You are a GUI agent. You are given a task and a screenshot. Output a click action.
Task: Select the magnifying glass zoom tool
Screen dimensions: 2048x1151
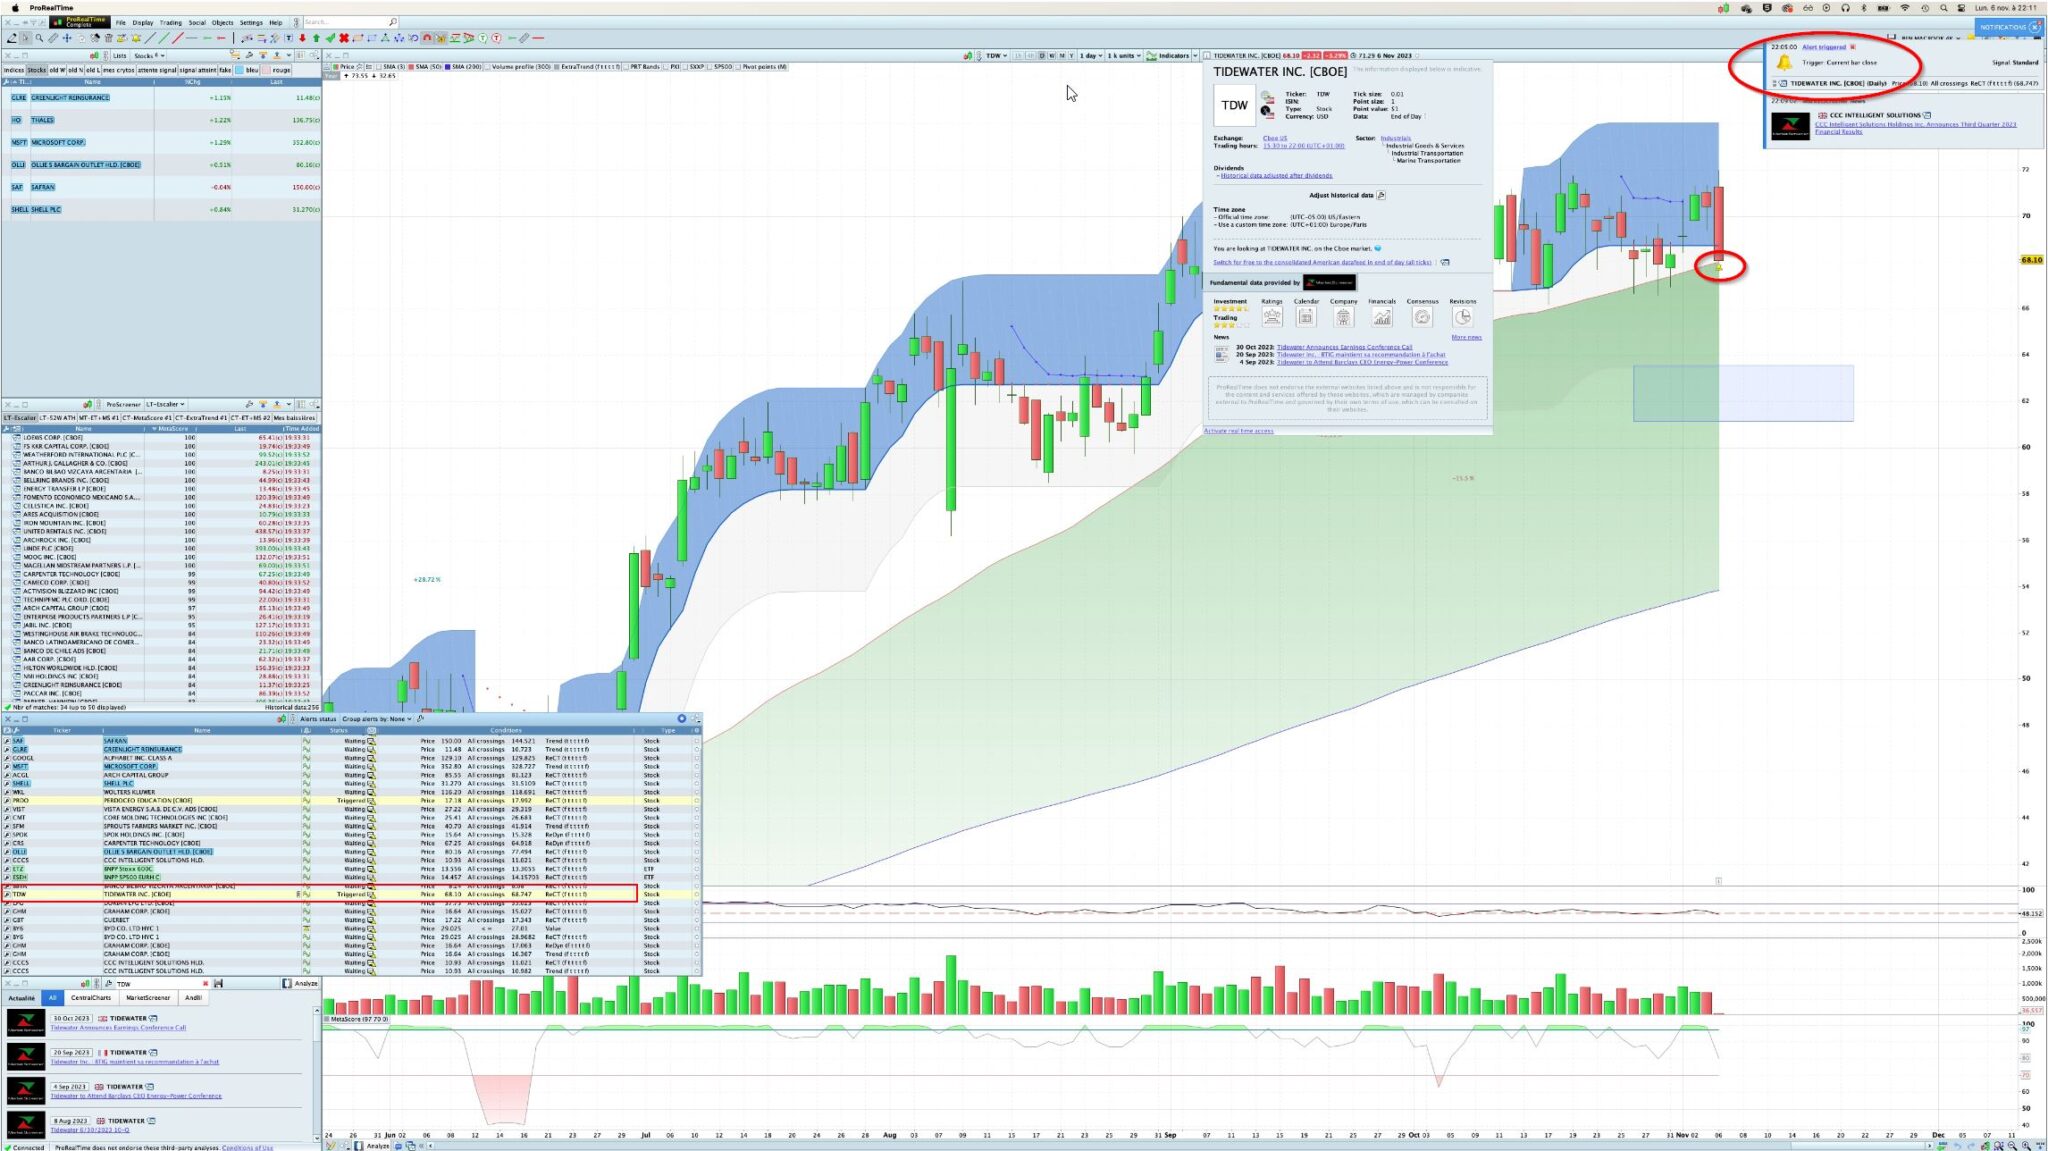click(39, 38)
